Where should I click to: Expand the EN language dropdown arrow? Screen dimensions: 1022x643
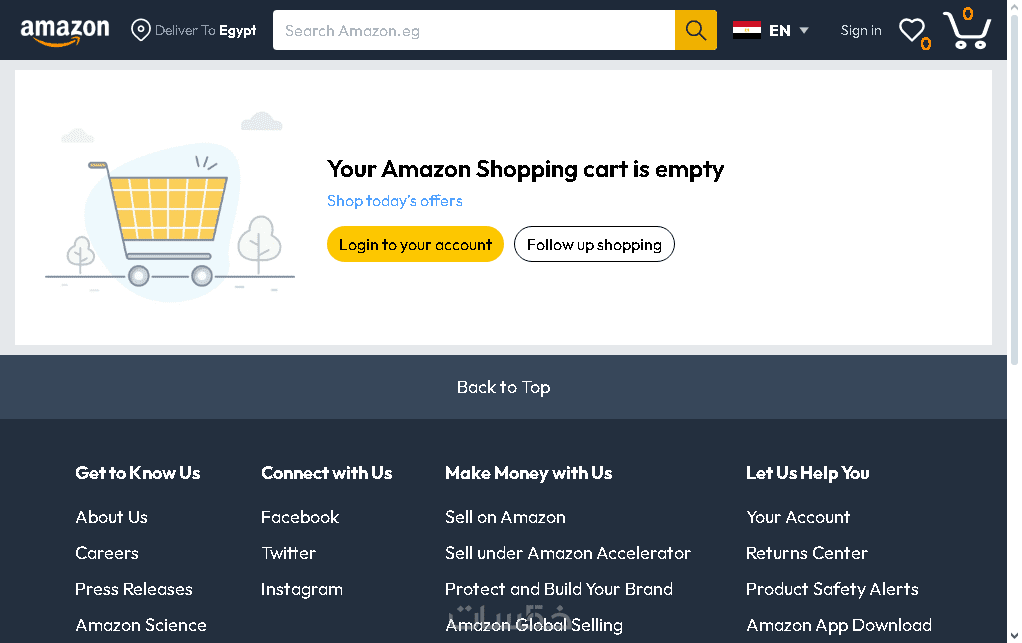coord(804,31)
